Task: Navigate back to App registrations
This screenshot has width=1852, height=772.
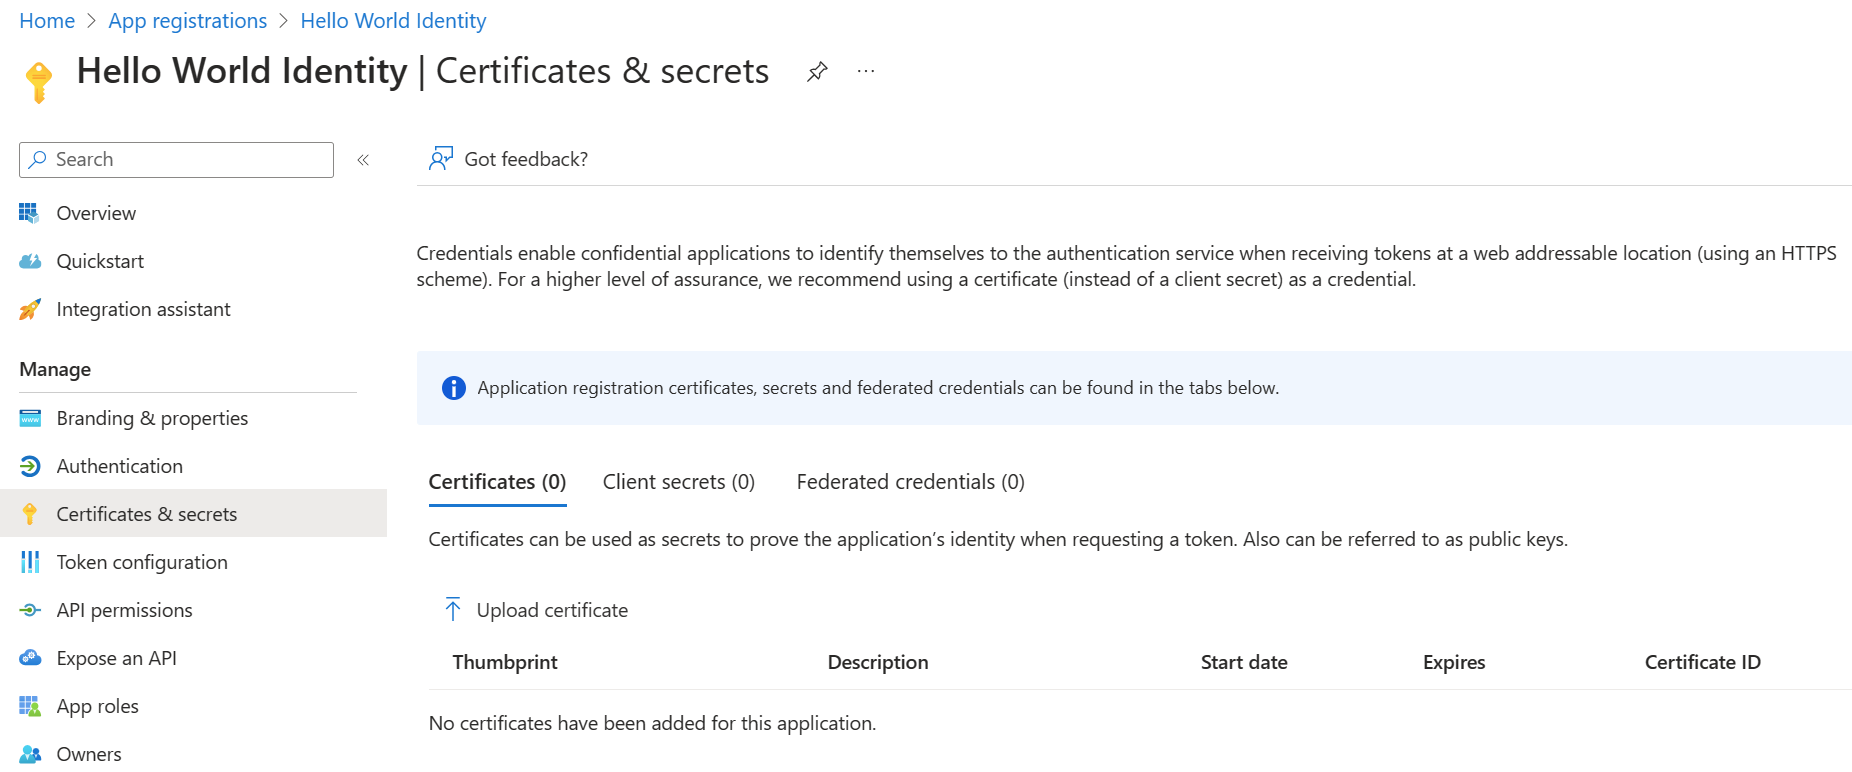Action: (x=187, y=20)
